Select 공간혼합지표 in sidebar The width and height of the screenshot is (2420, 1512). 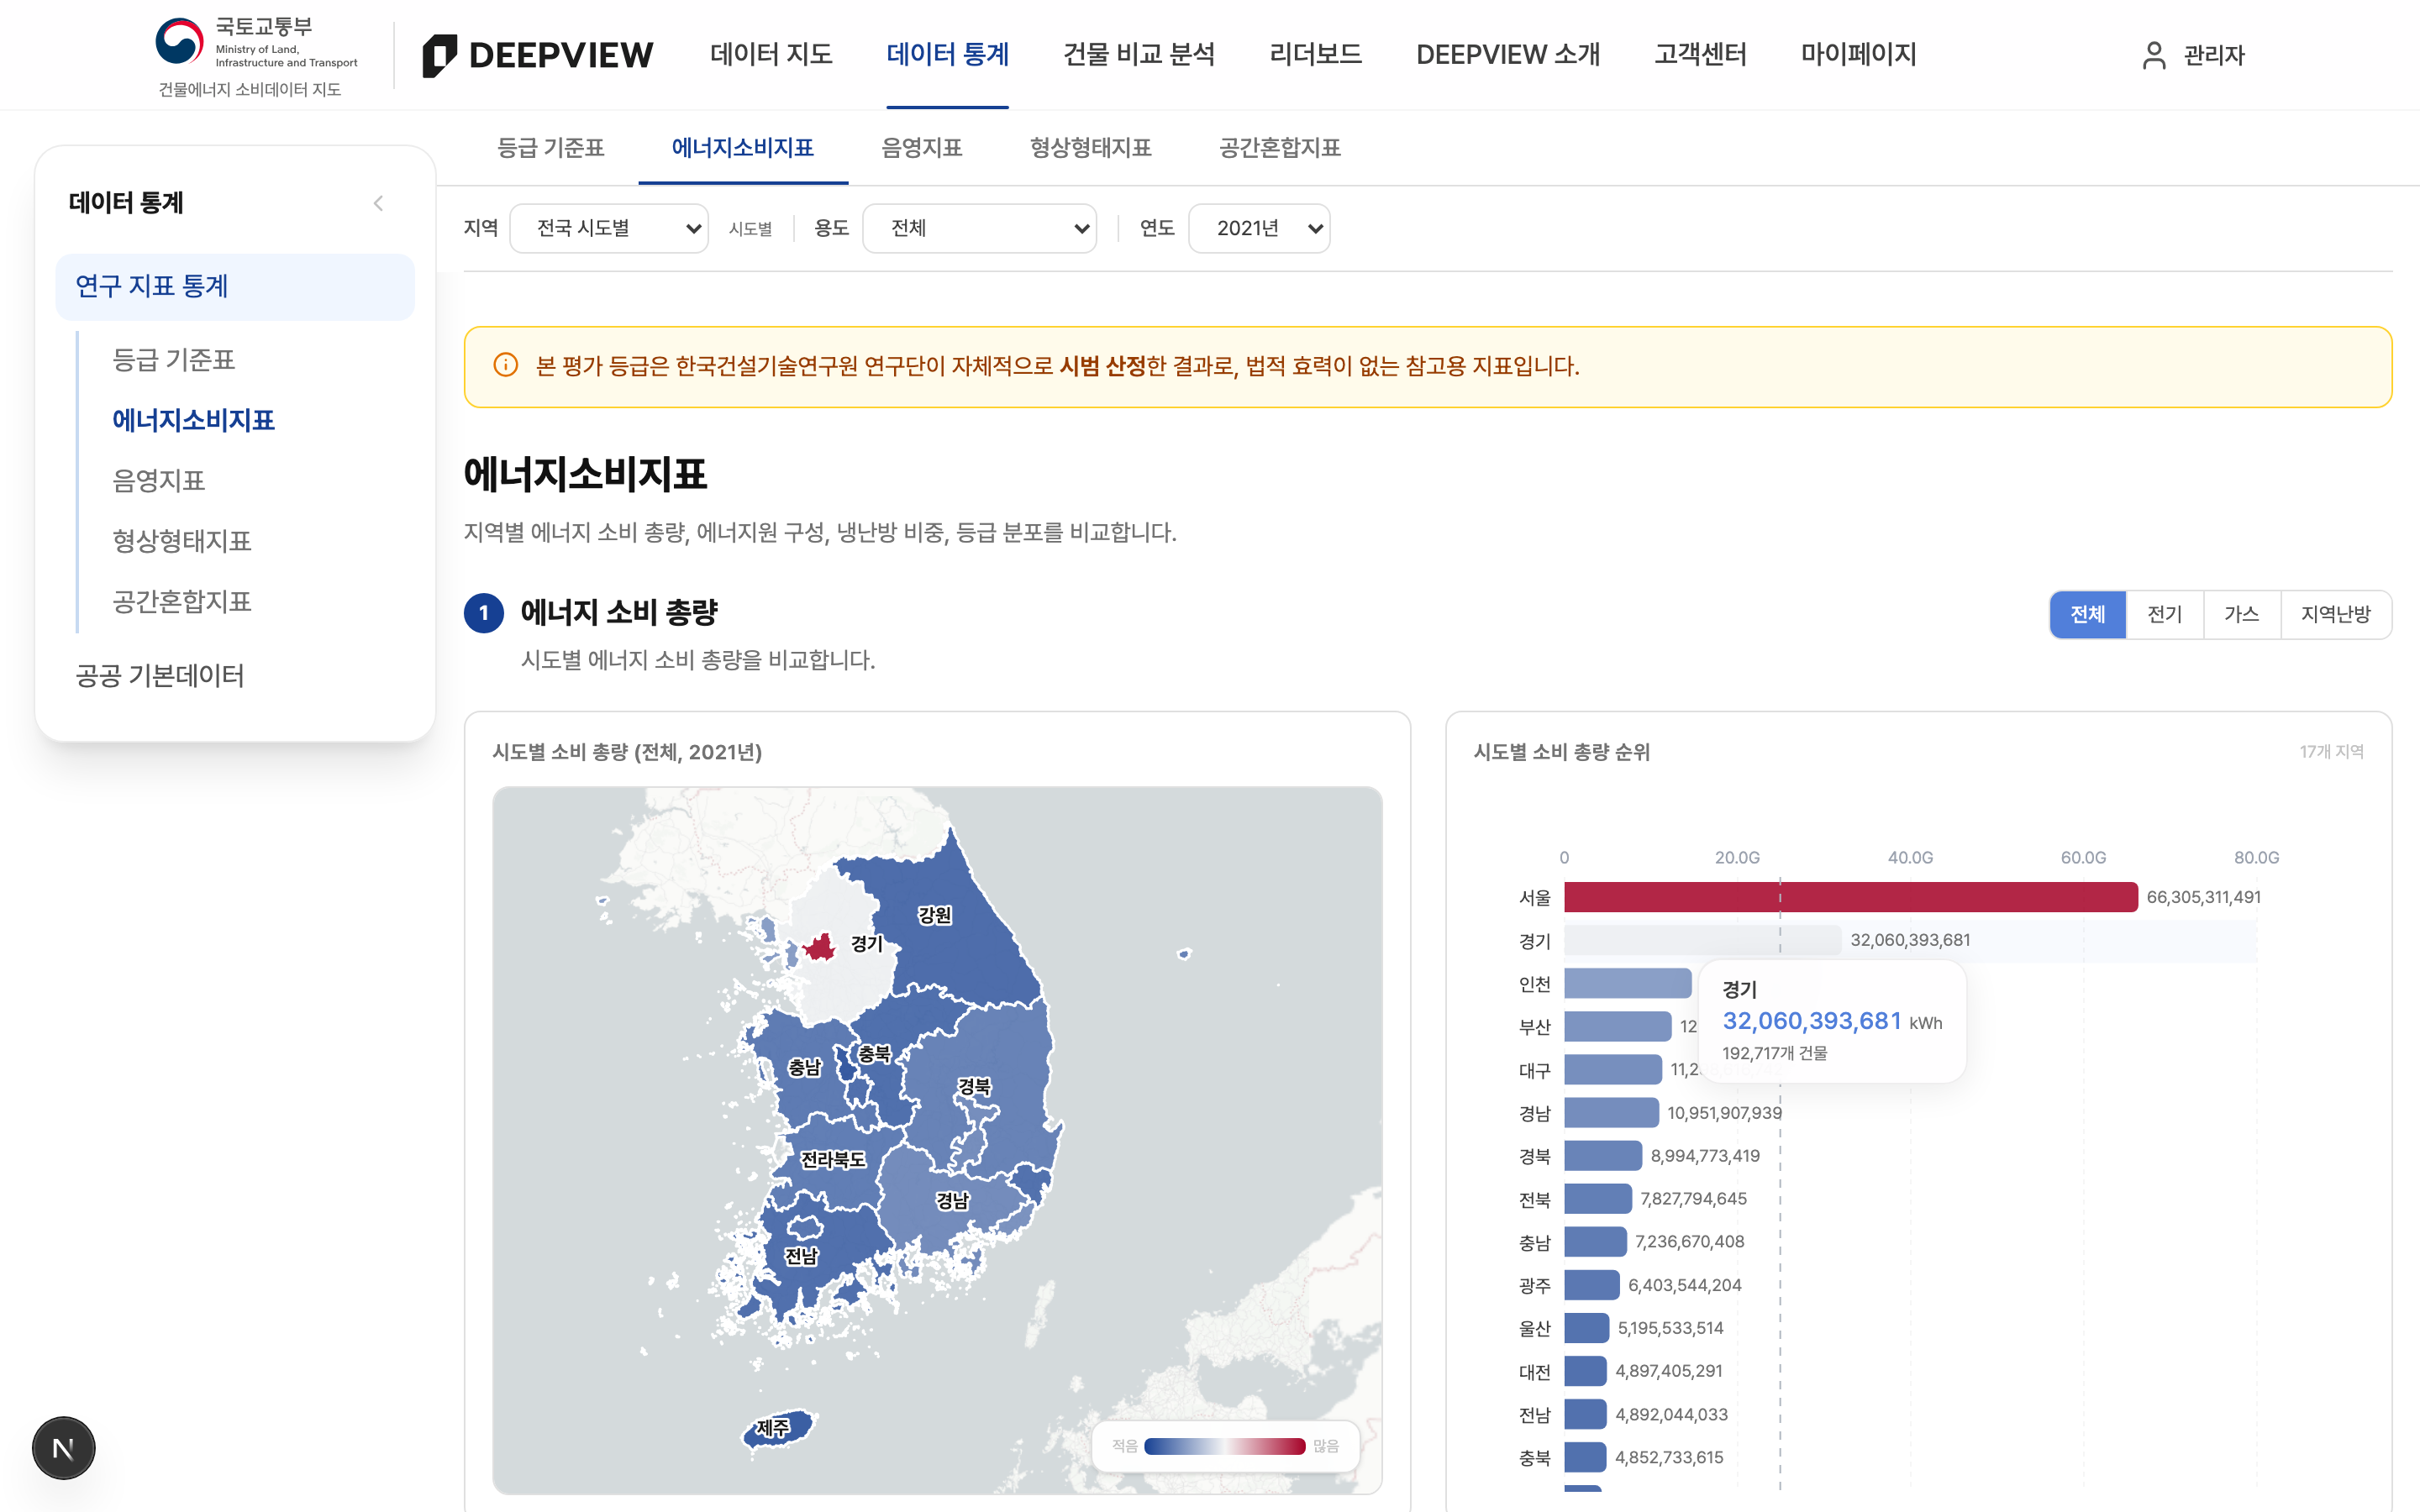point(181,602)
